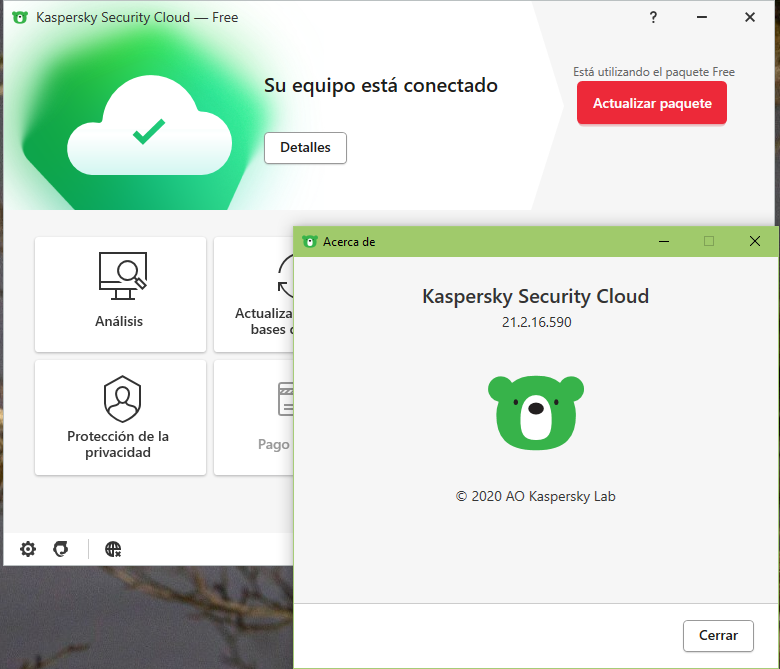780x669 pixels.
Task: Click the Kaspersky Security Cloud heading in dialog
Action: (x=536, y=296)
